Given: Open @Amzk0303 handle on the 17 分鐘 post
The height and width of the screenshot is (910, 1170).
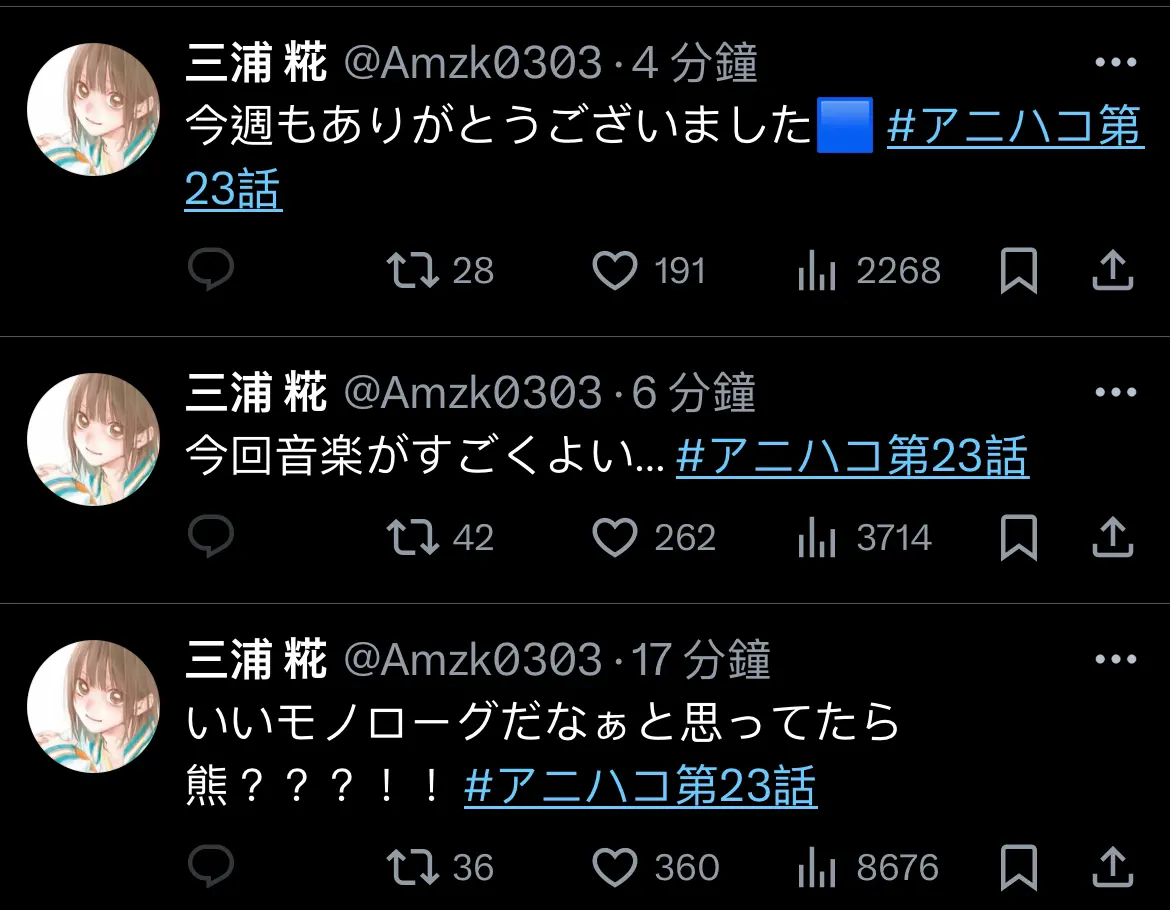Looking at the screenshot, I should coord(472,659).
